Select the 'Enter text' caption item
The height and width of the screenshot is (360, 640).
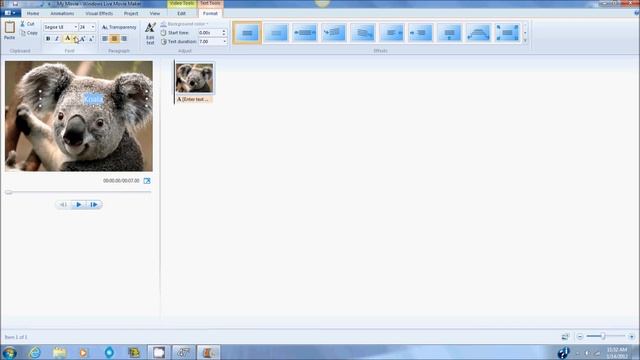194,99
